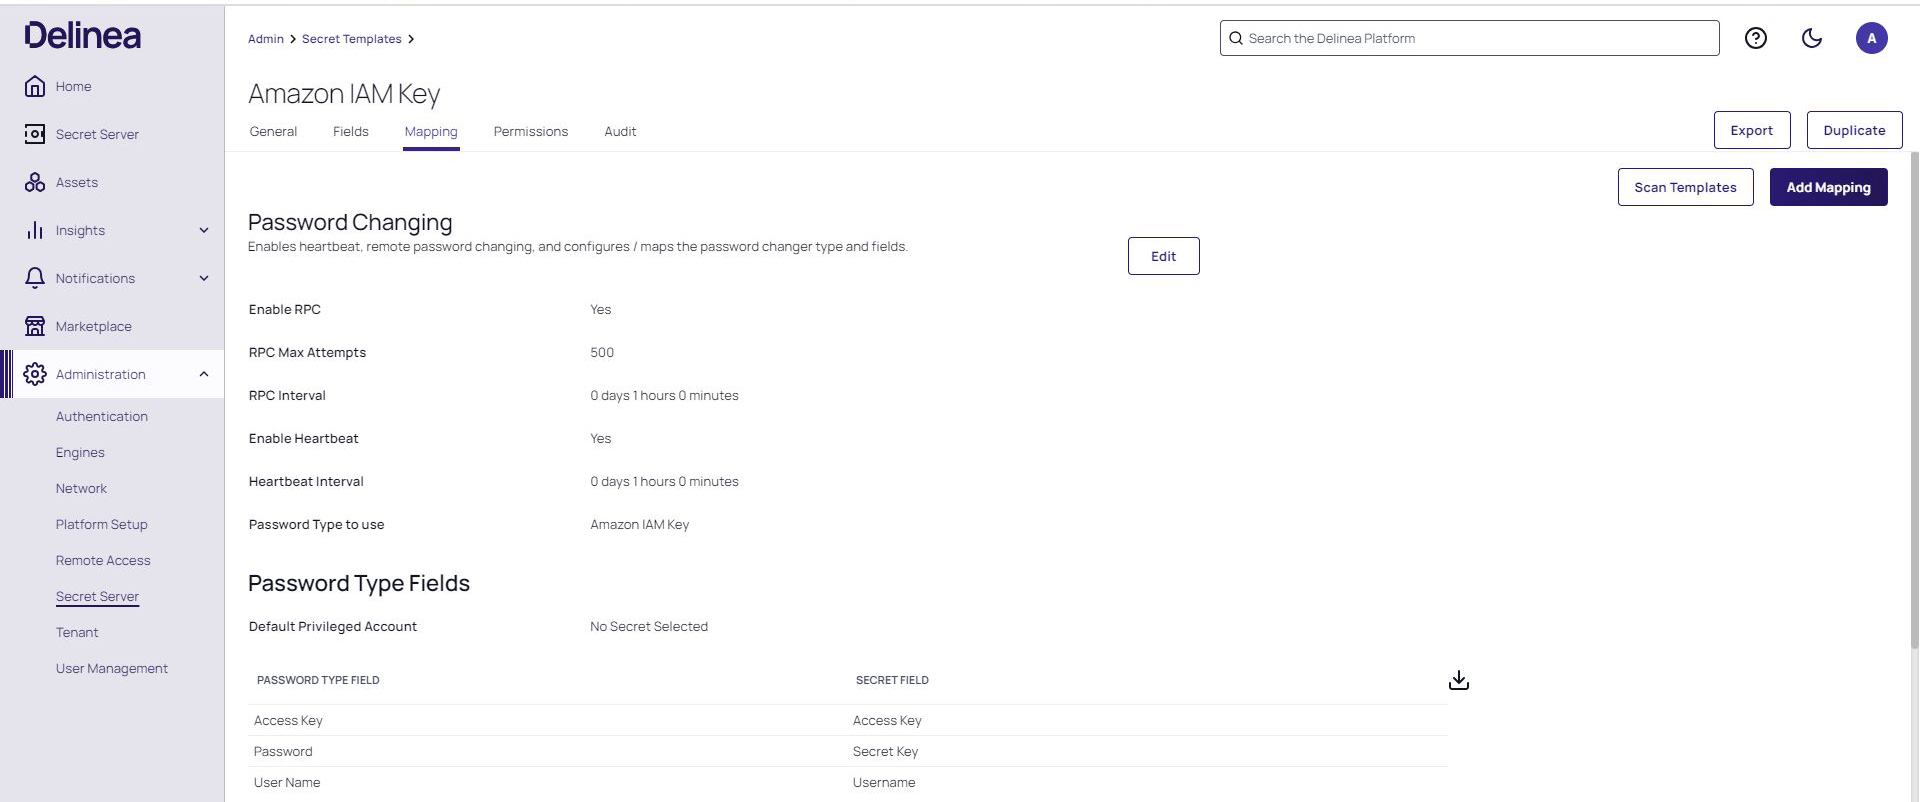Click Edit for Password Changing settings
The height and width of the screenshot is (802, 1920).
coord(1163,256)
